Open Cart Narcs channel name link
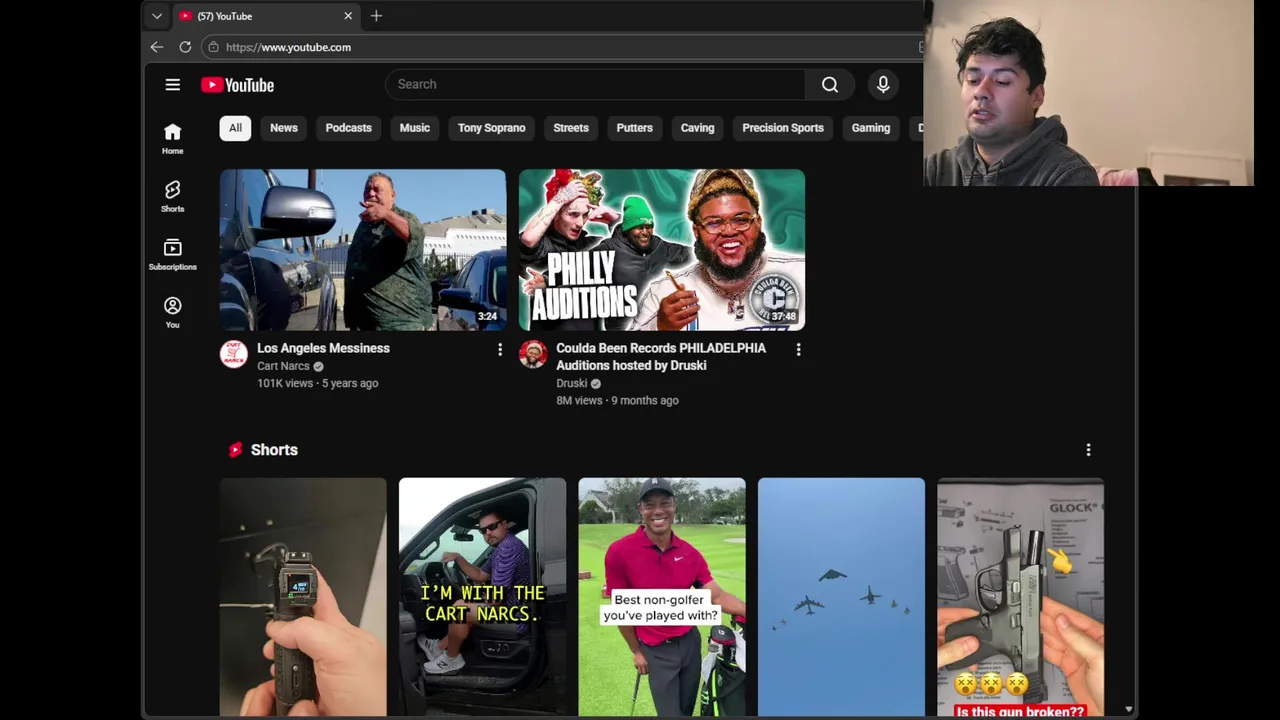 pos(283,366)
